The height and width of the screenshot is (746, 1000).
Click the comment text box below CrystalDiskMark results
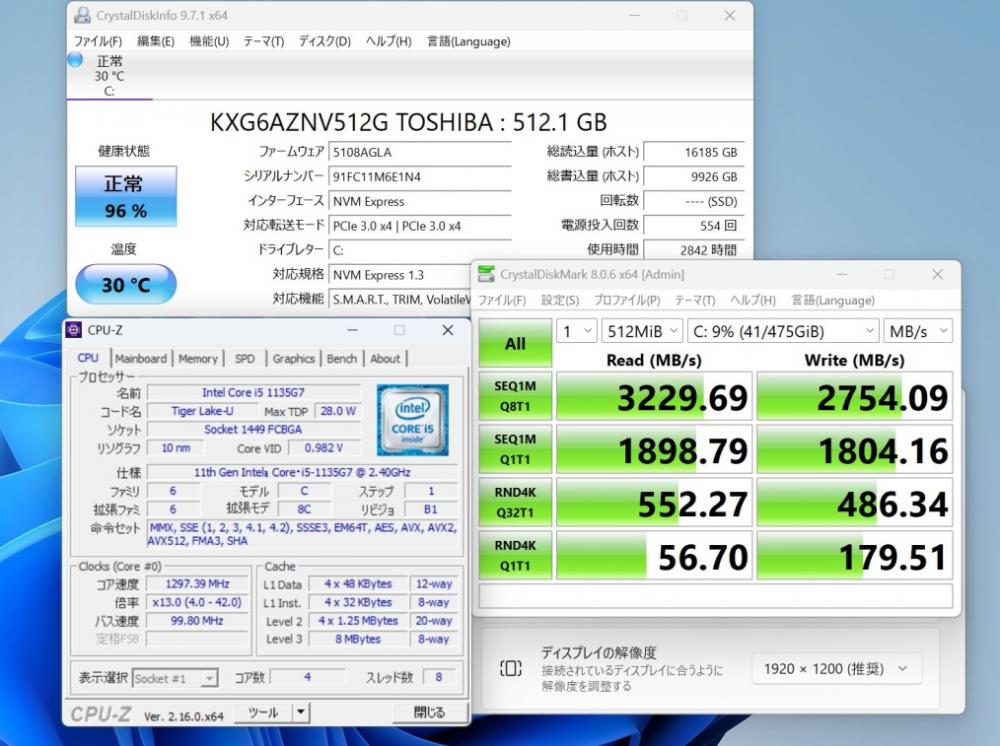point(716,596)
